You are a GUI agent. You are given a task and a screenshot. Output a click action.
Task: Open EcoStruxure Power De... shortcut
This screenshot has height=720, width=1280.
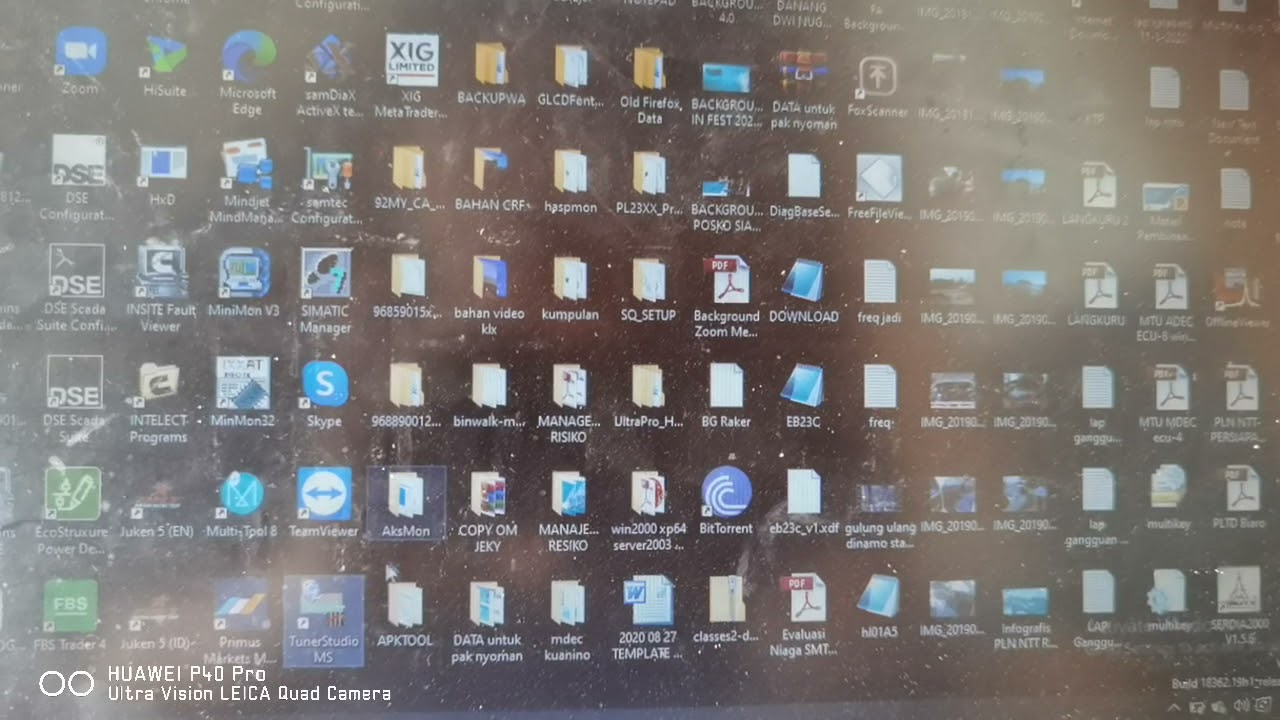coord(72,510)
